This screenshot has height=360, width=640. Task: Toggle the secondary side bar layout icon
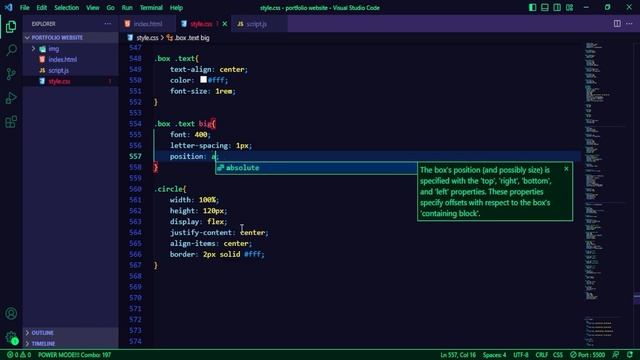pos(557,7)
